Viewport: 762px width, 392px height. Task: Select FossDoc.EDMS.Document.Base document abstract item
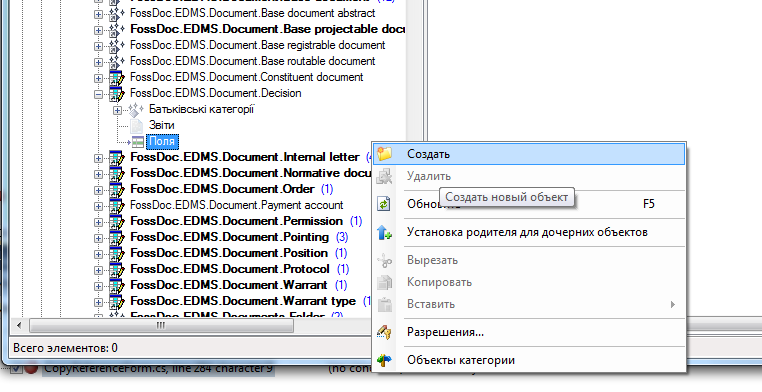(253, 13)
